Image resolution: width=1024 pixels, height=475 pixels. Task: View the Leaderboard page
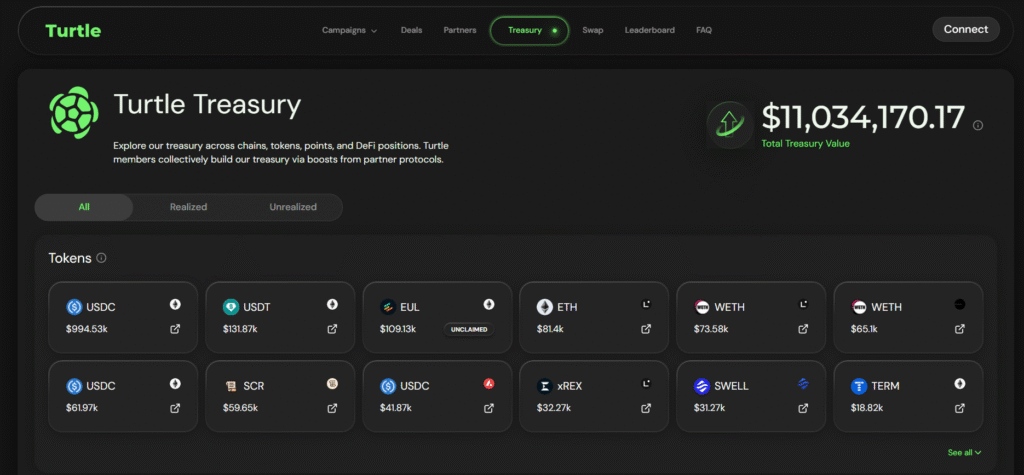point(650,30)
